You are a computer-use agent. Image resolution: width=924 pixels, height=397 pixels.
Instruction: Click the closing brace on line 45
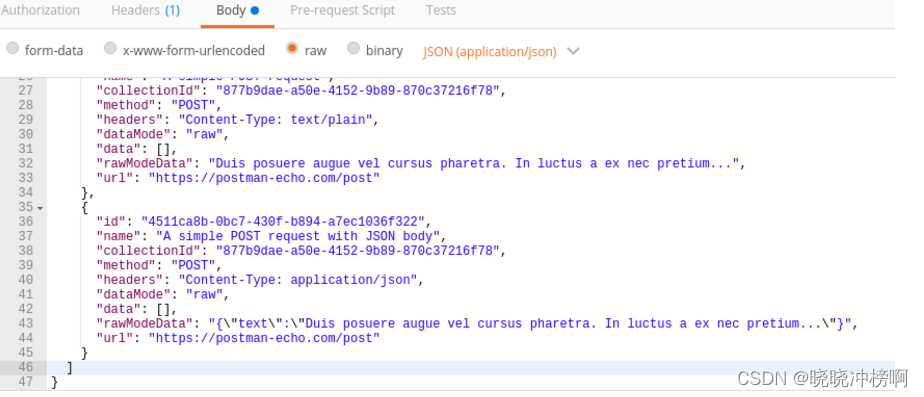85,353
